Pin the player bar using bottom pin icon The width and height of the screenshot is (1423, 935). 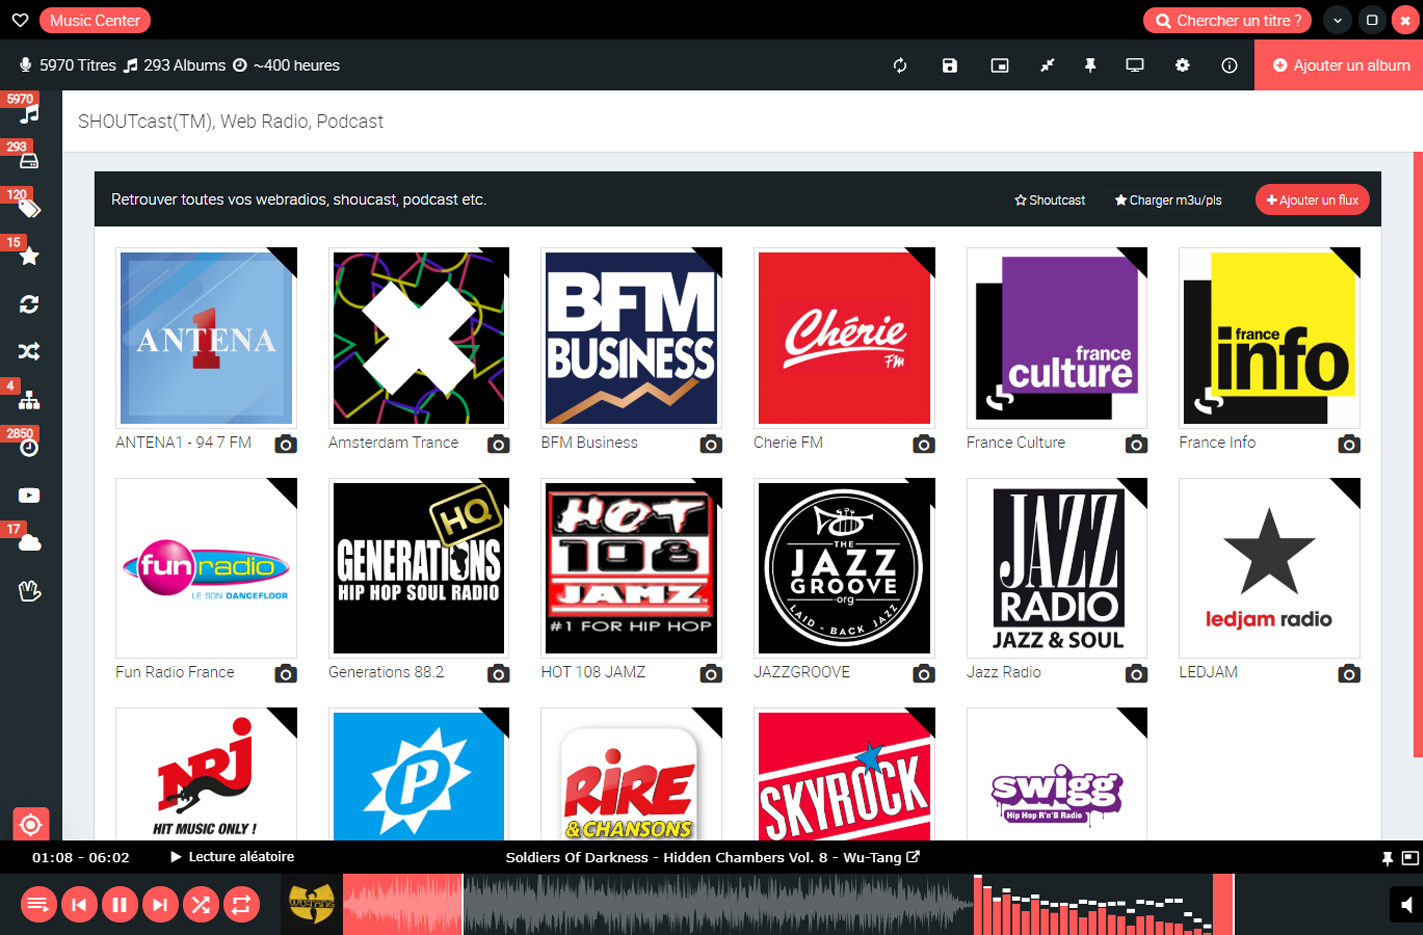pos(1387,858)
